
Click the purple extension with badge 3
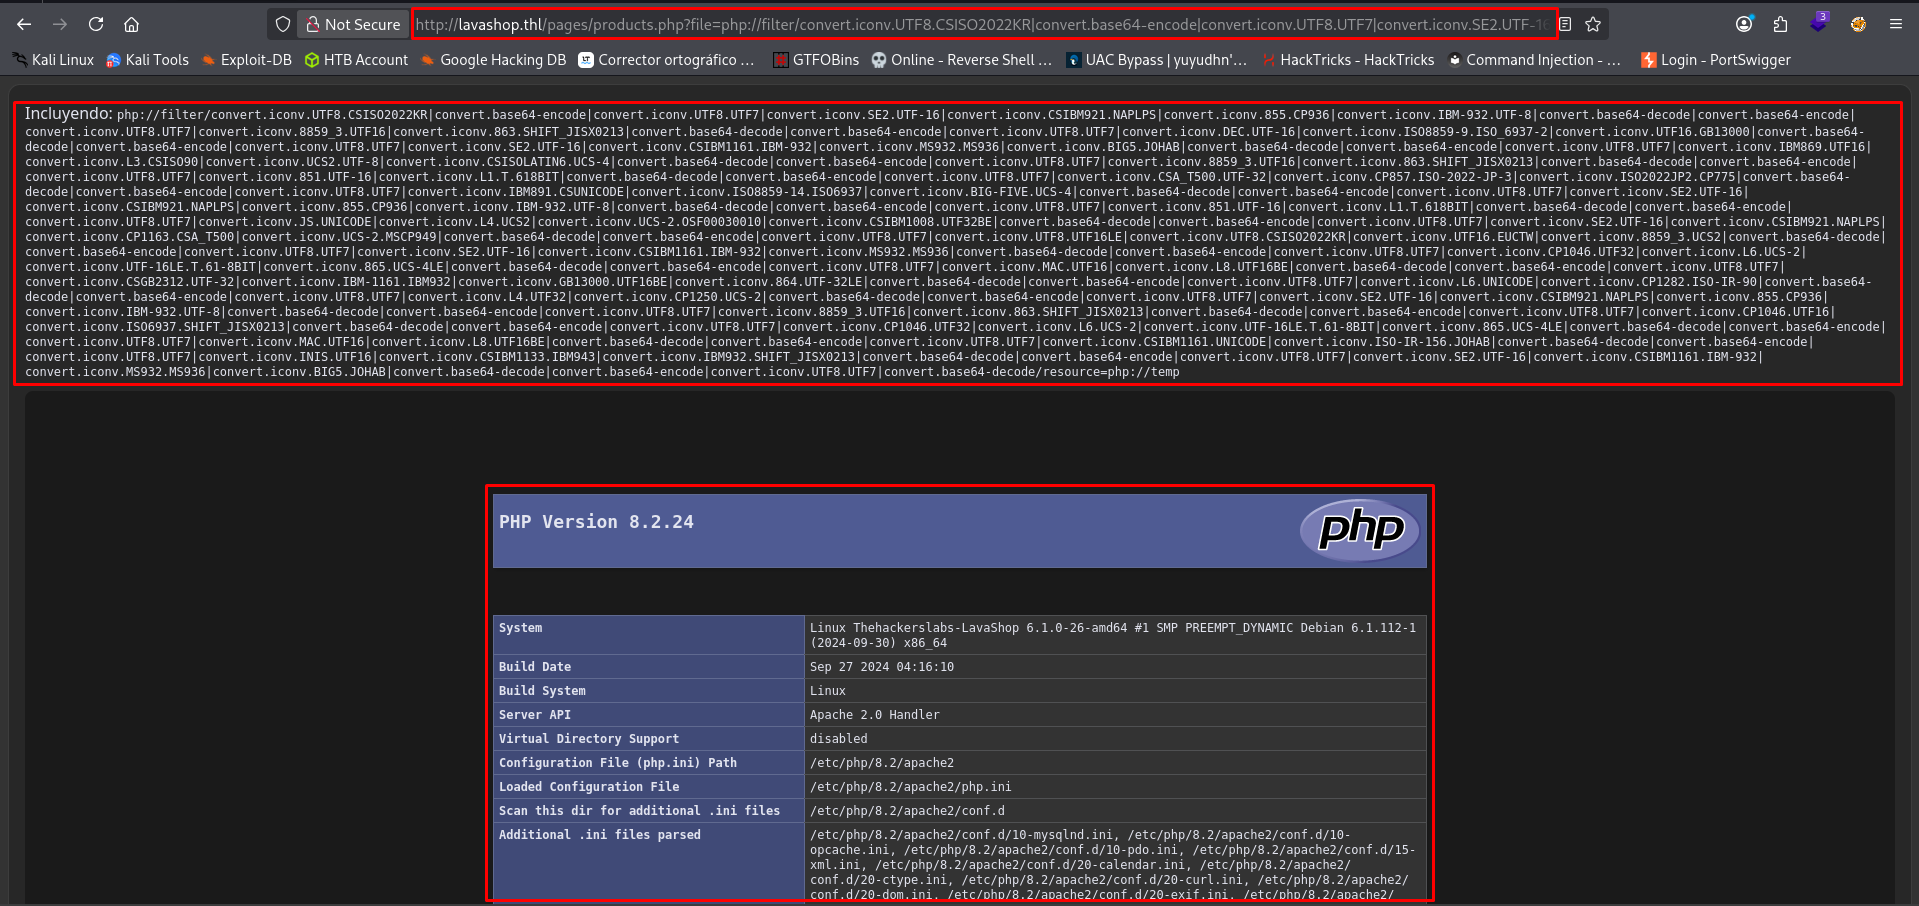click(x=1818, y=23)
